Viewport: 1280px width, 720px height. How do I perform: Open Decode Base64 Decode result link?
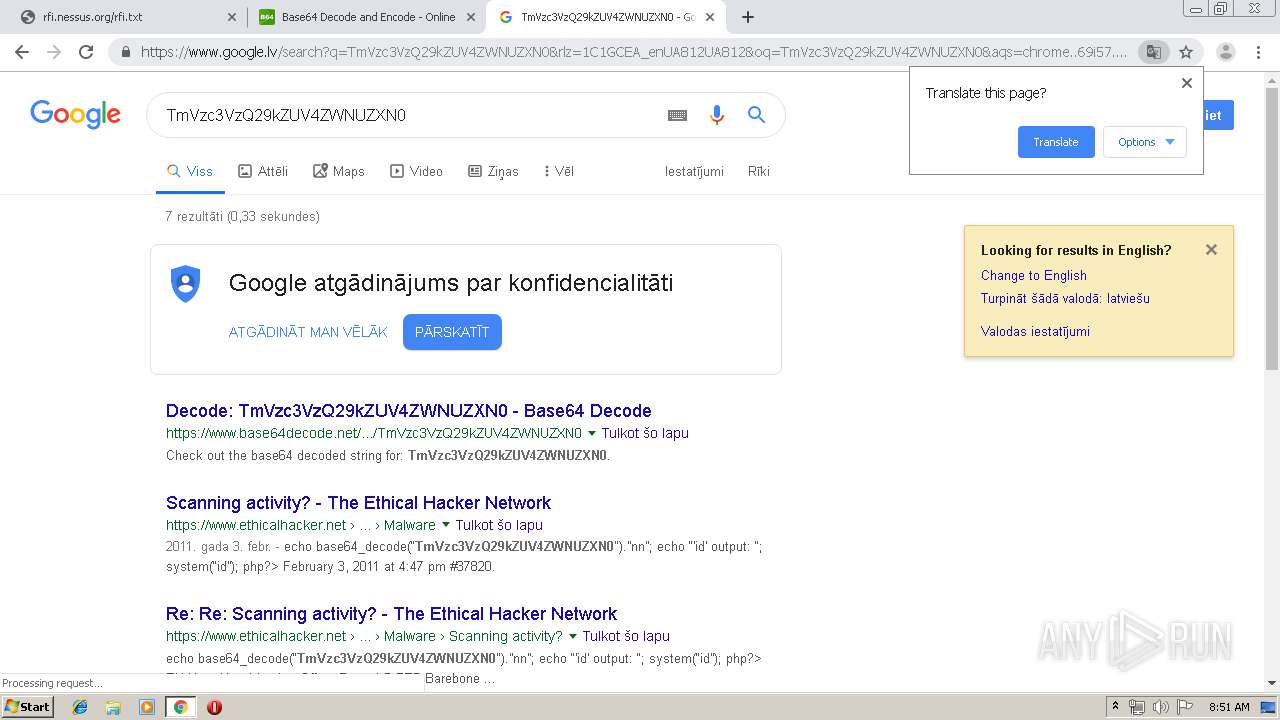[x=408, y=410]
